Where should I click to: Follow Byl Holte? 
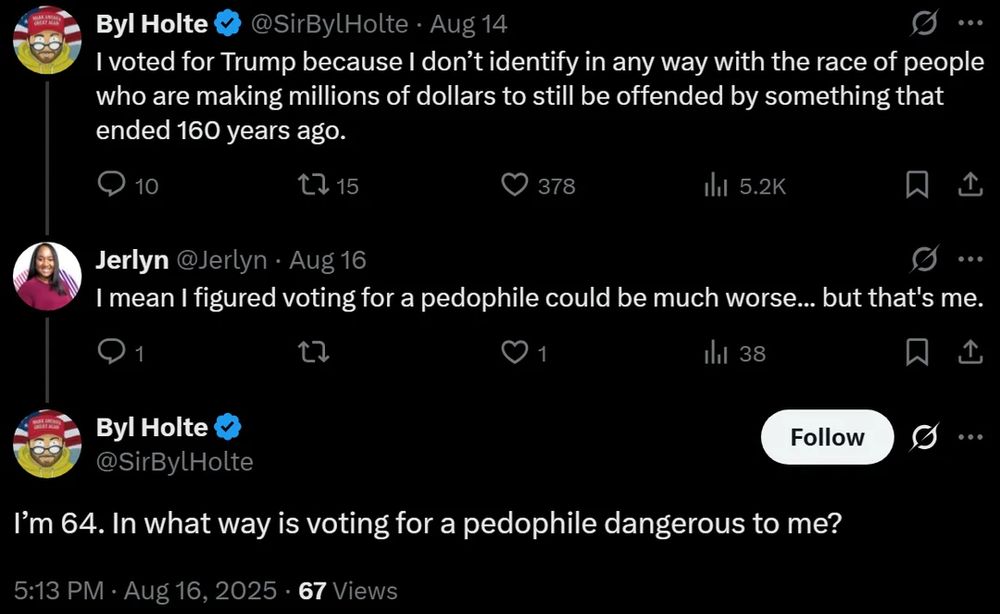pos(827,437)
